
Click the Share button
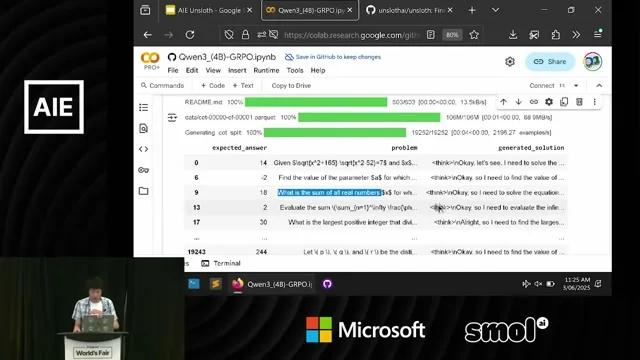550,62
